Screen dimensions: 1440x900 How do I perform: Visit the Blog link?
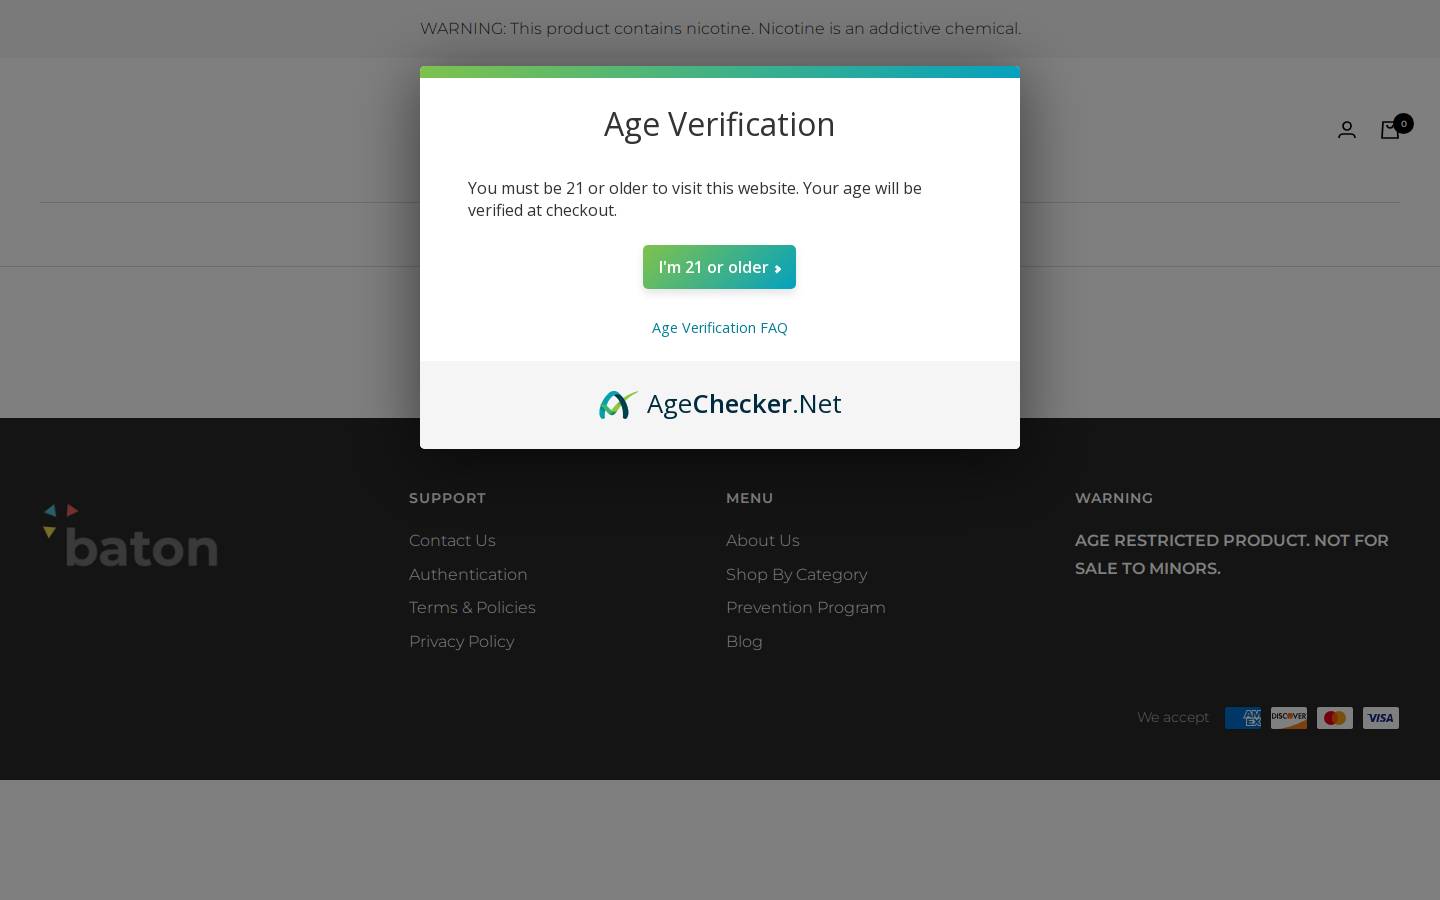coord(744,641)
